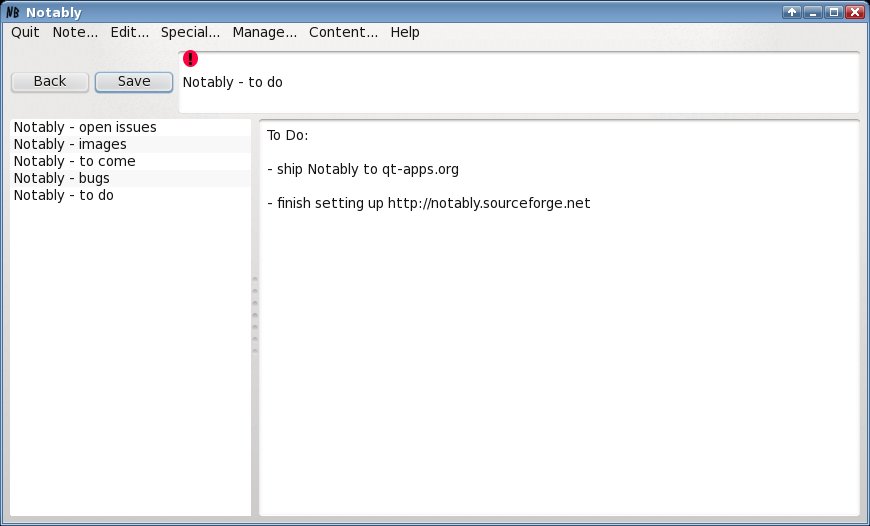
Task: Open the Manage... menu
Action: 264,32
